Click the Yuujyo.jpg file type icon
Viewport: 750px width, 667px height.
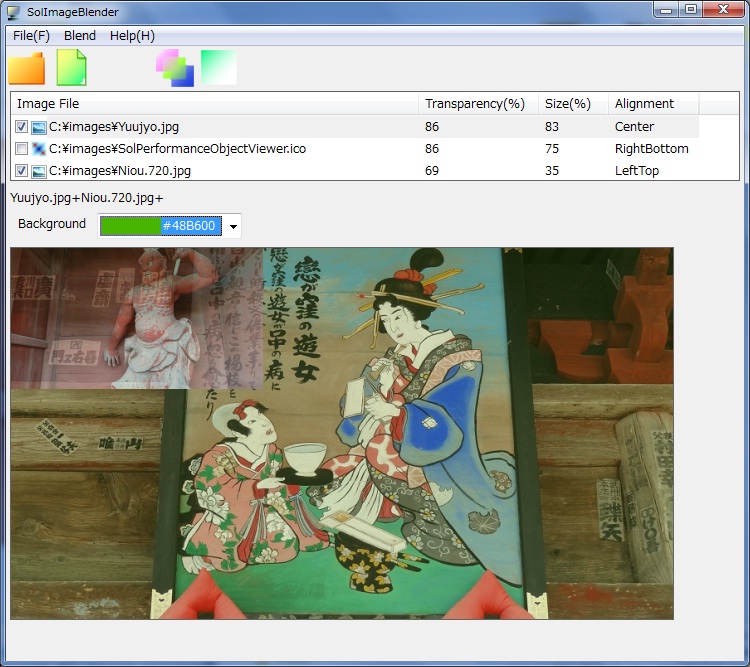pos(39,127)
